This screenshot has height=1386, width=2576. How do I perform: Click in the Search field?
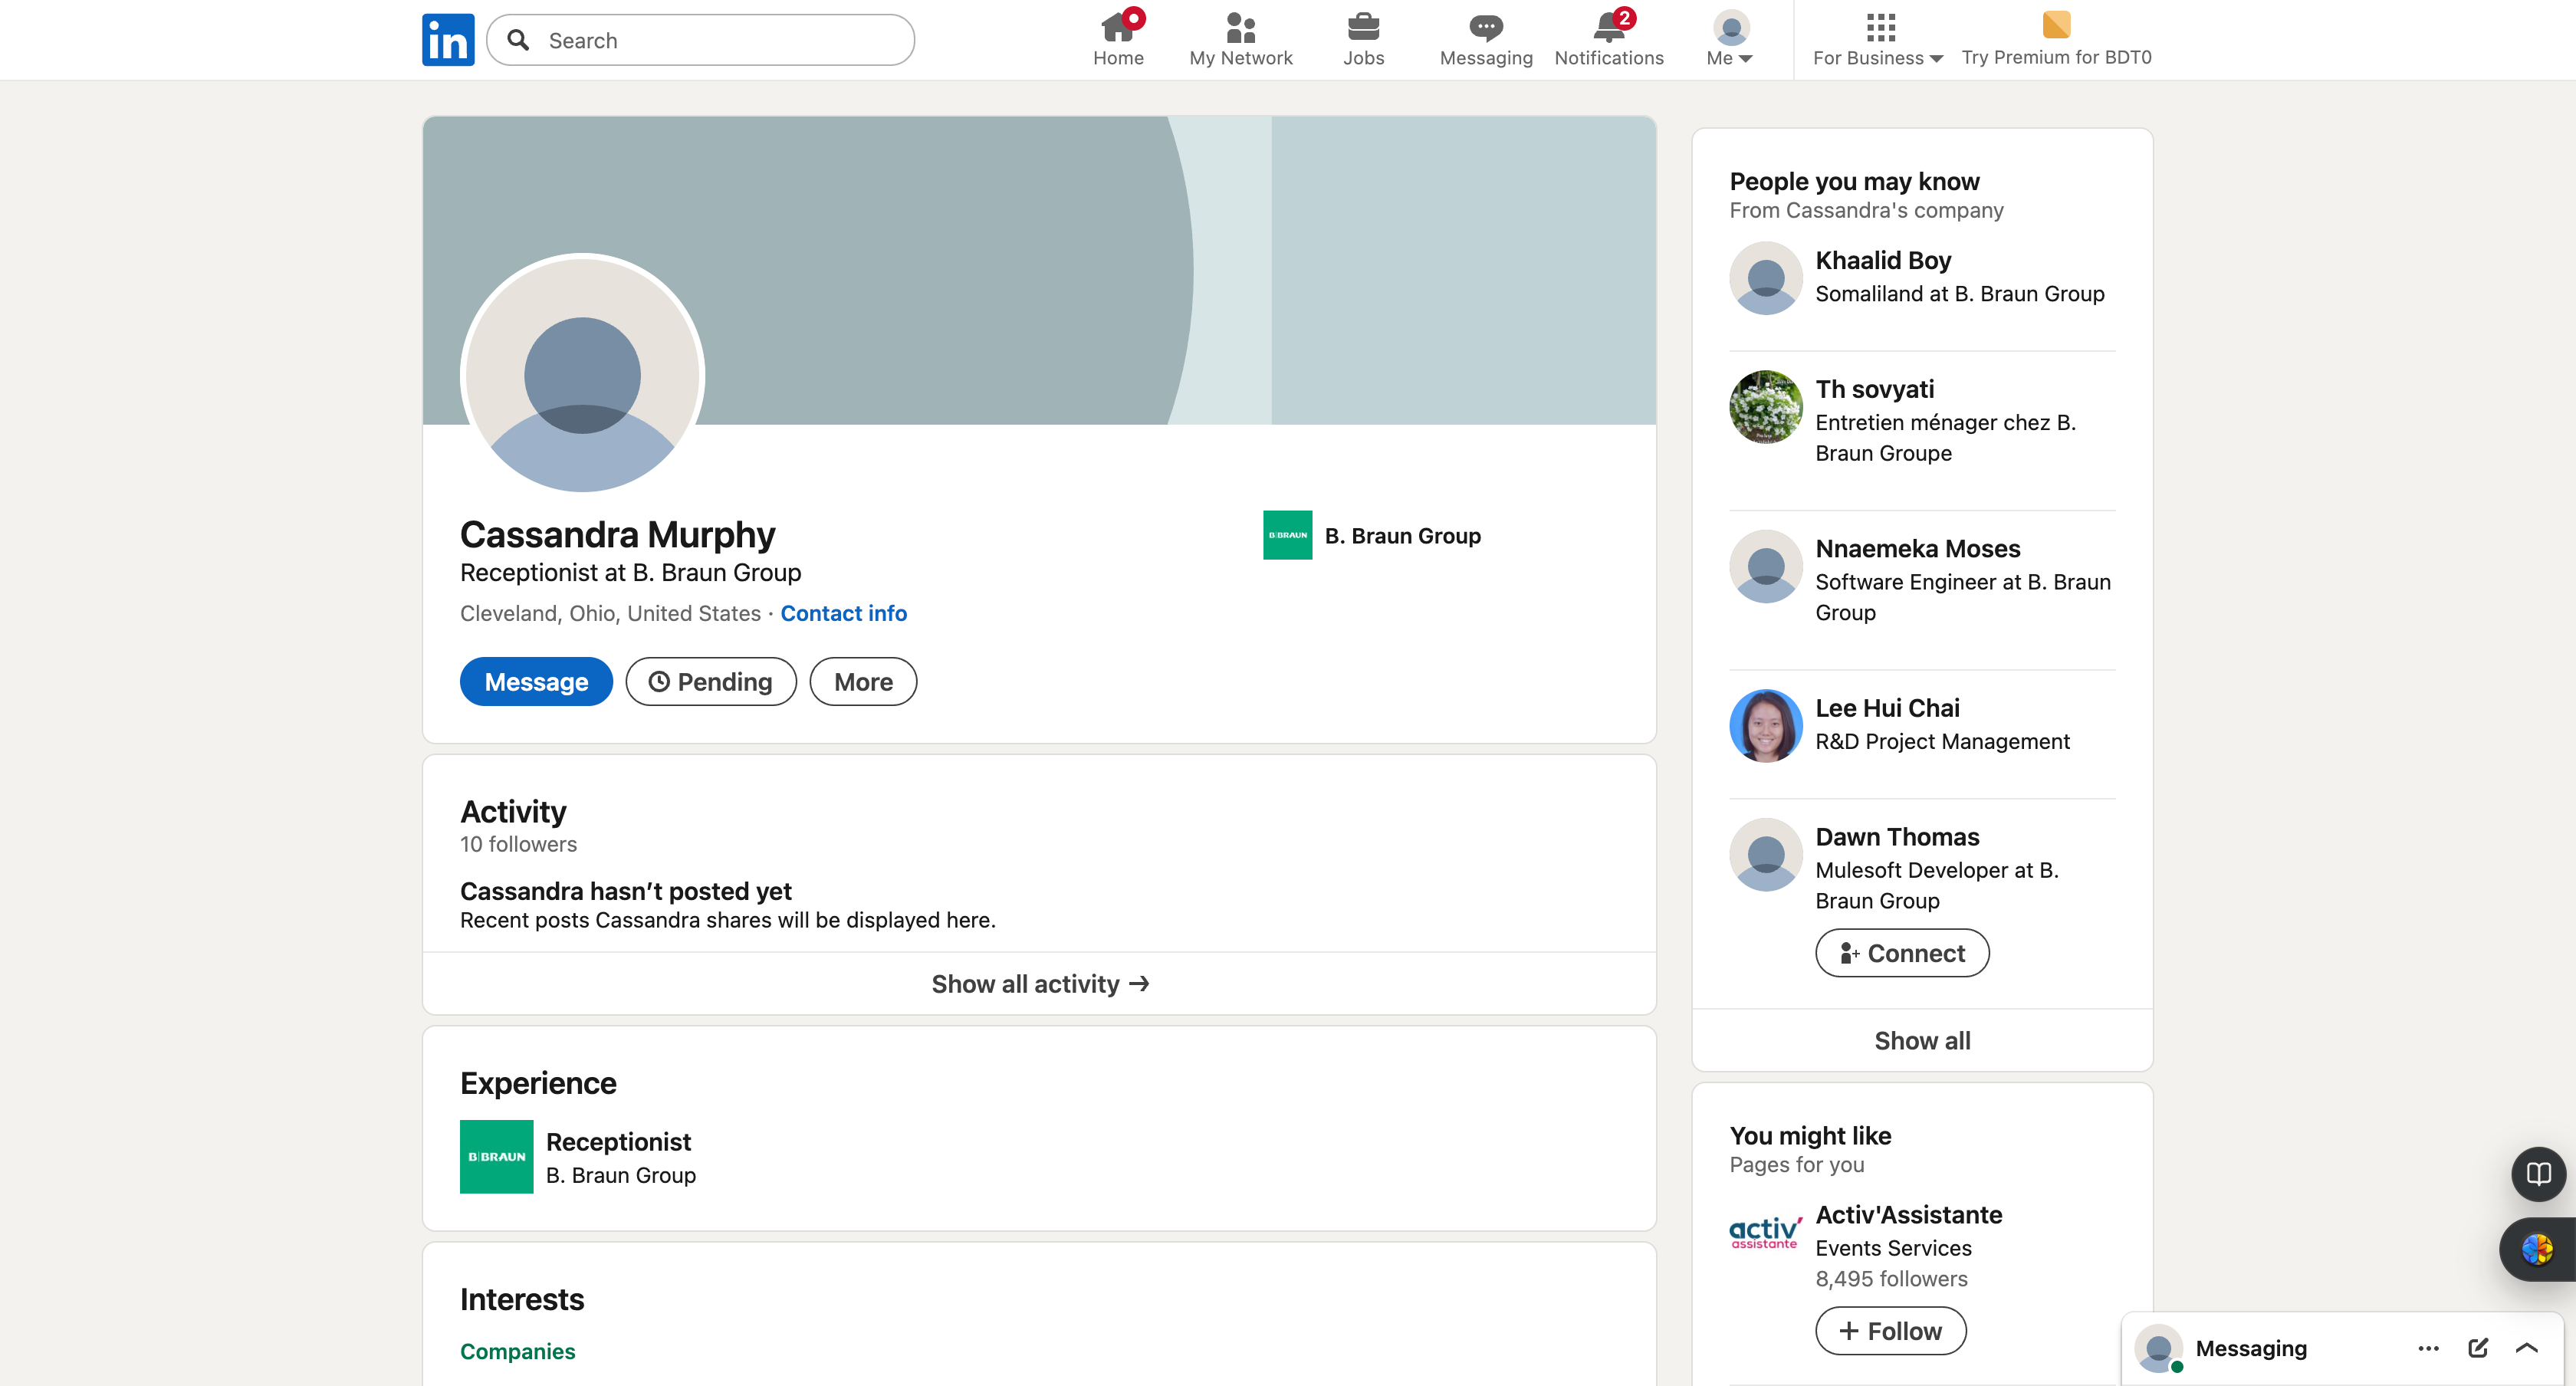pyautogui.click(x=720, y=40)
